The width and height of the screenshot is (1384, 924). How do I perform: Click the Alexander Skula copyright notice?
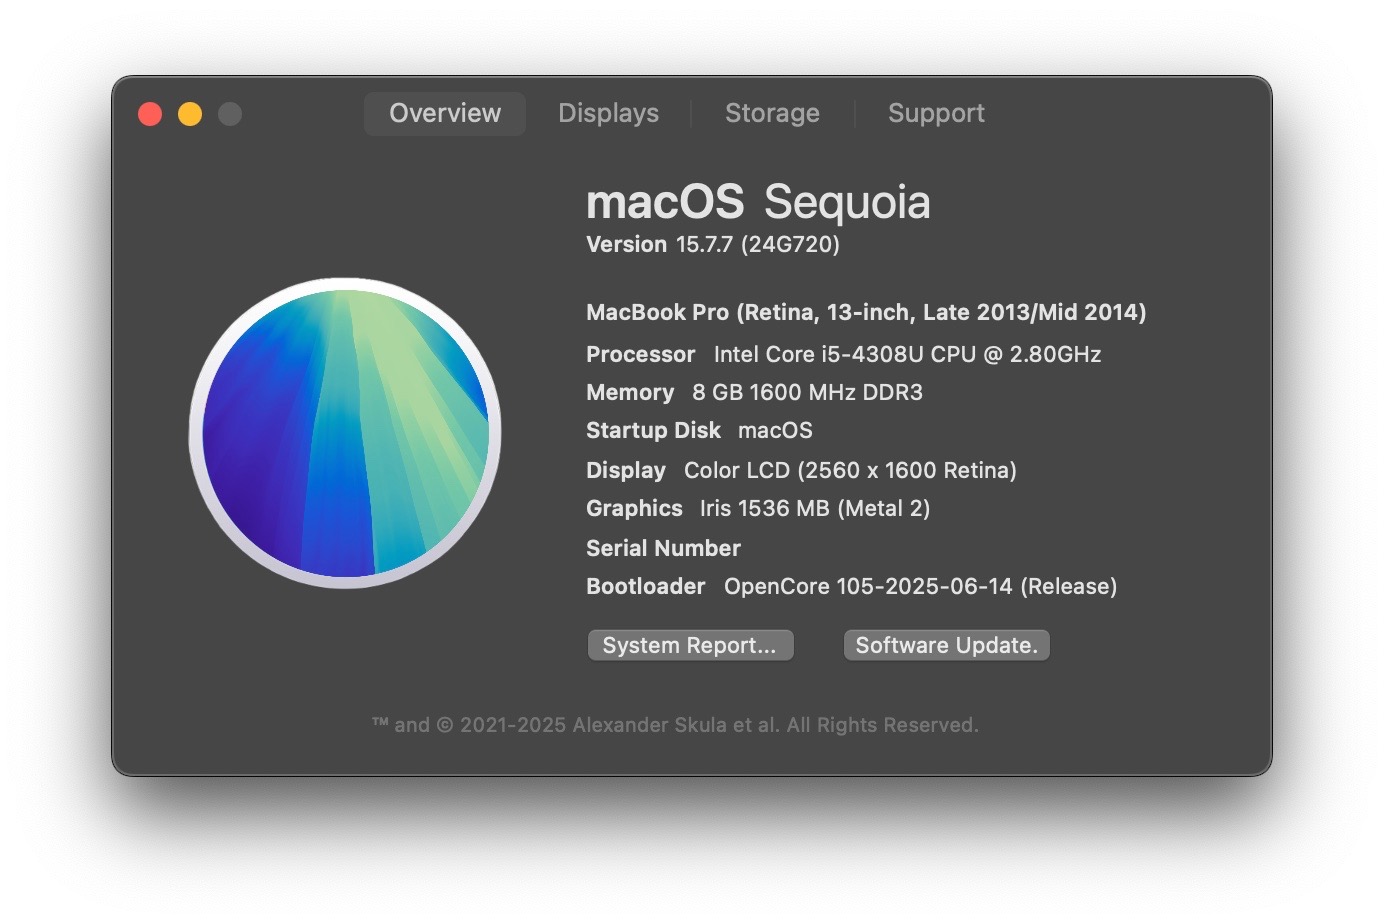coord(675,725)
